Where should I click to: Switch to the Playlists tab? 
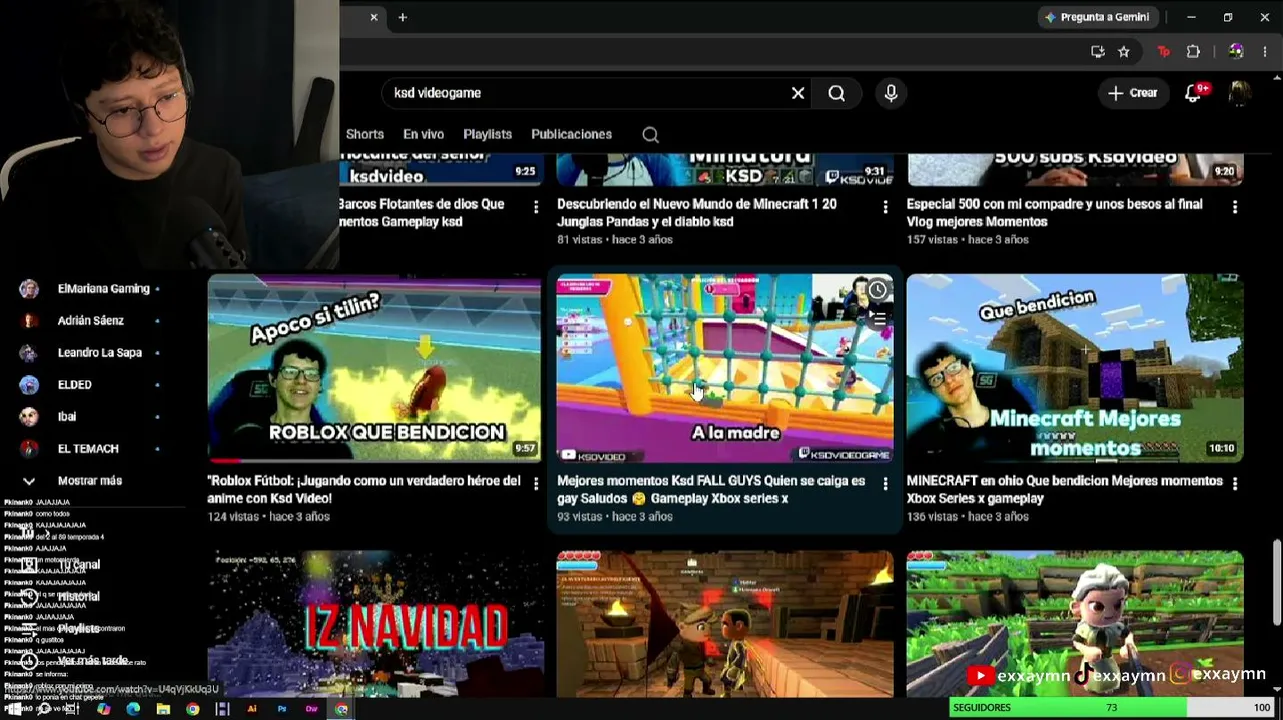[487, 134]
